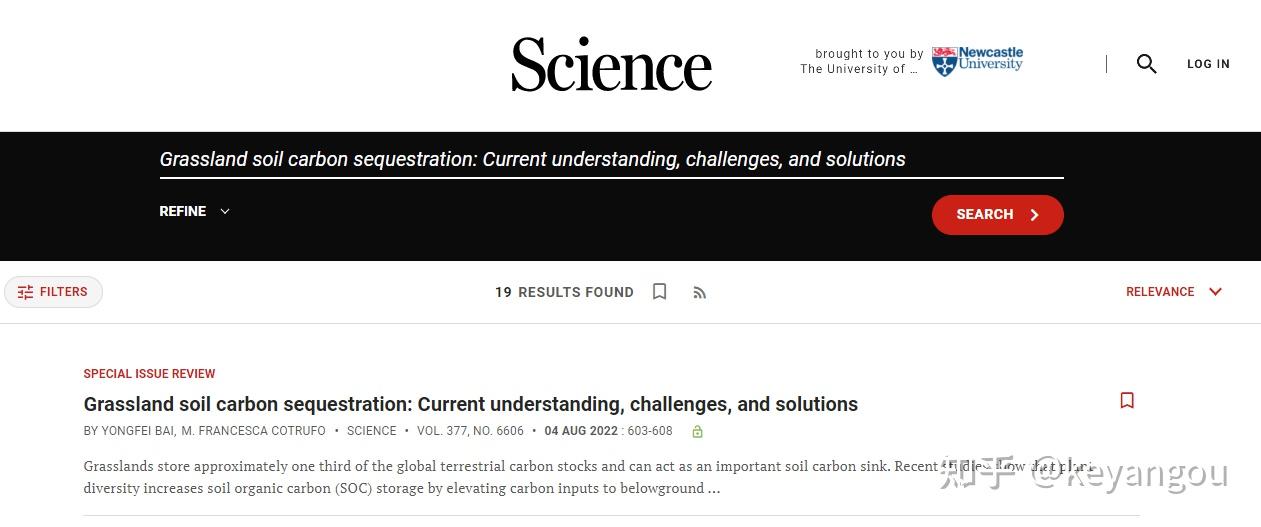Click the filters slider icon

point(26,292)
